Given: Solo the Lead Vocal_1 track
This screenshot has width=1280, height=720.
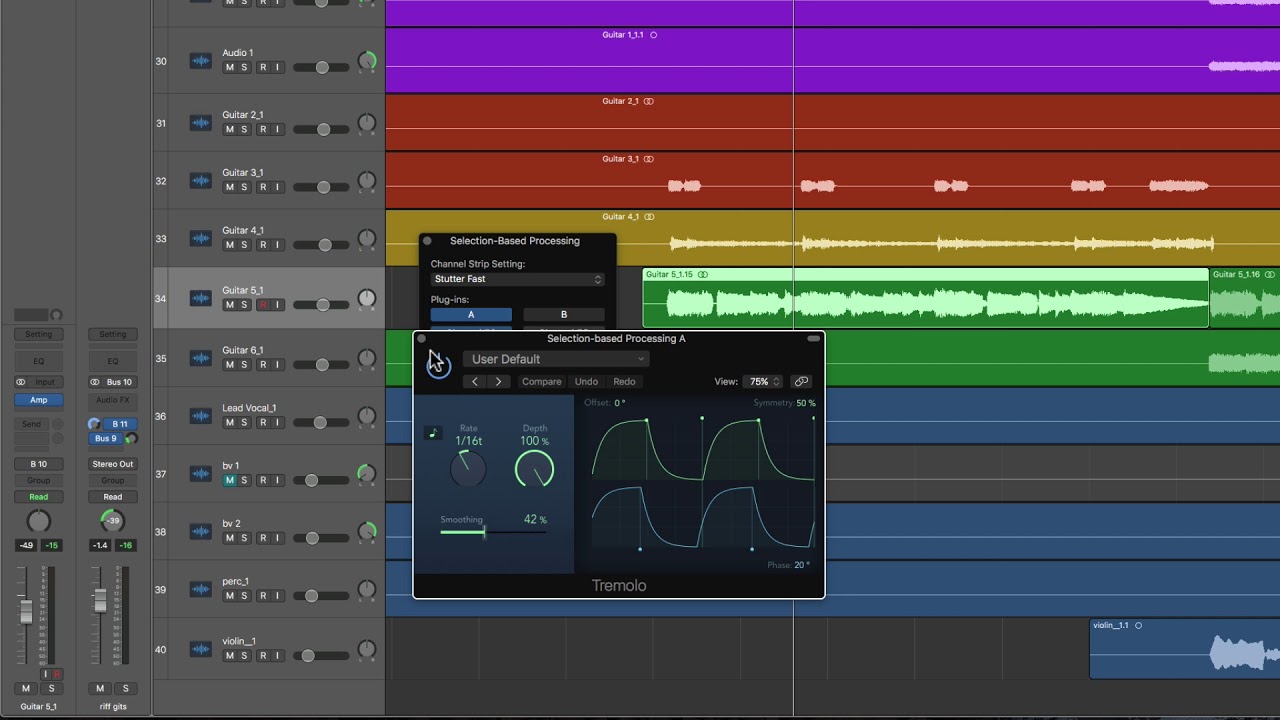Looking at the screenshot, I should pyautogui.click(x=244, y=422).
